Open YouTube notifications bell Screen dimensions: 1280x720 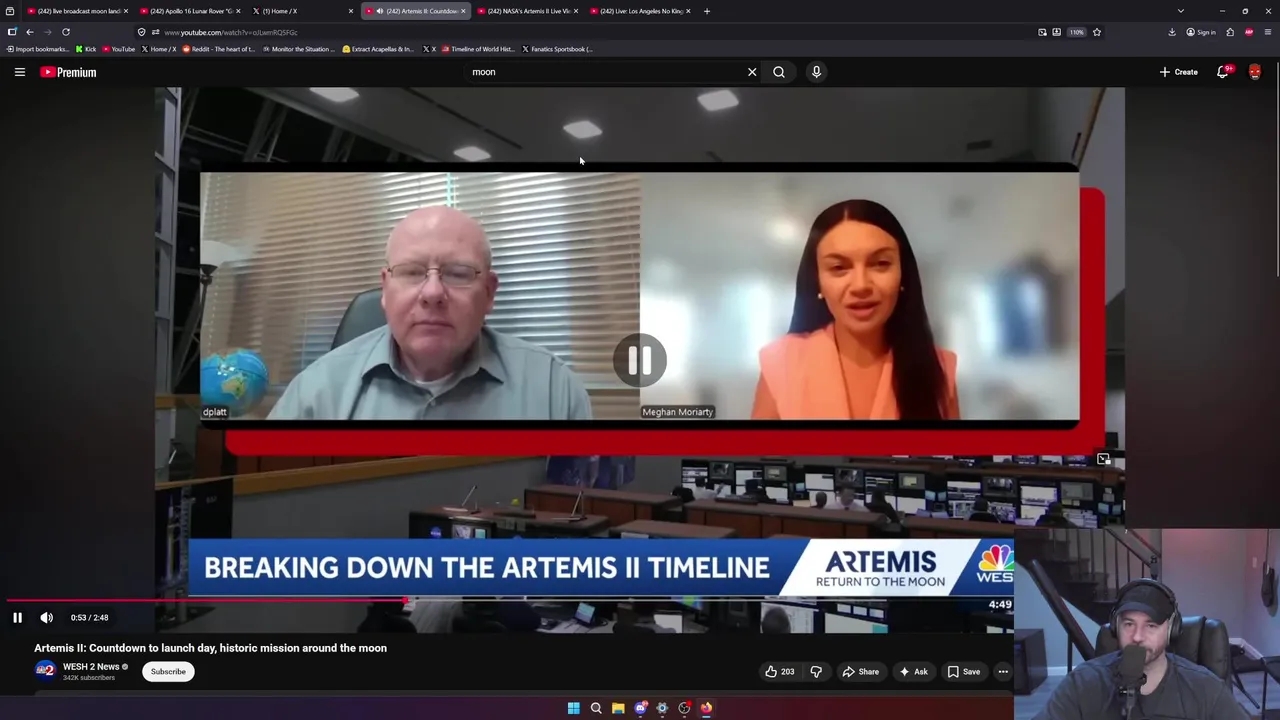pyautogui.click(x=1223, y=72)
